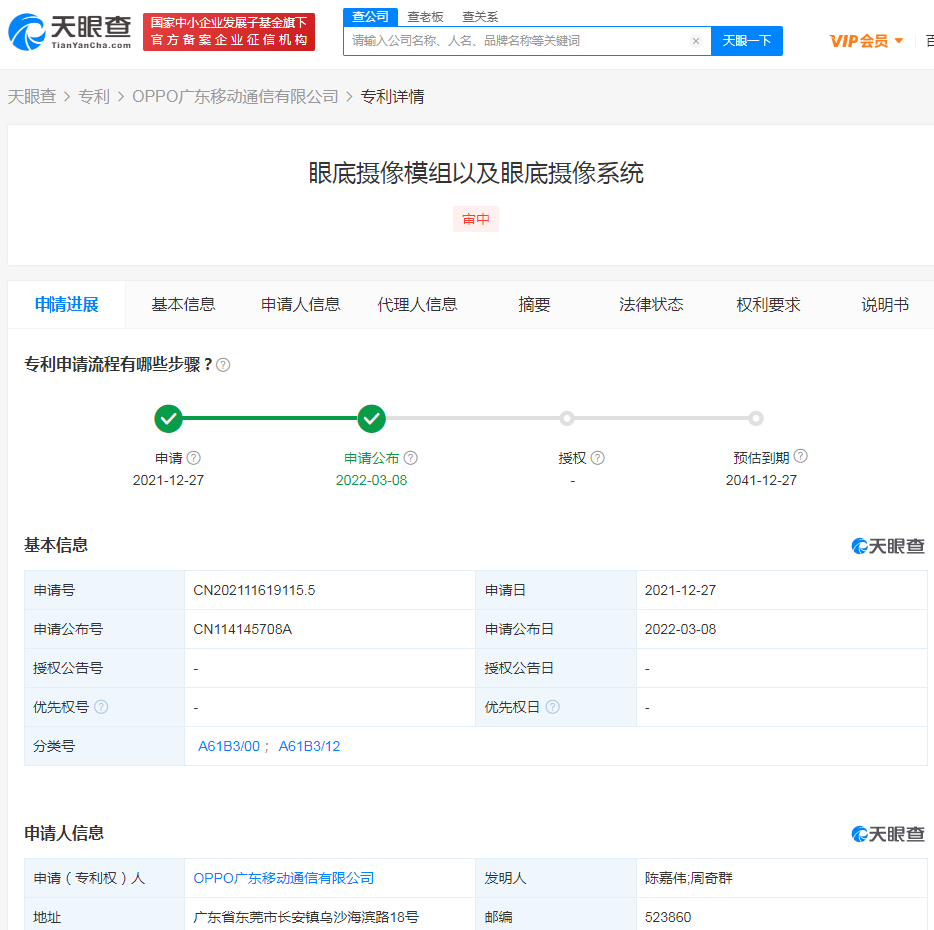Select the 申请日 value 2021-12-27 in the table

click(680, 590)
